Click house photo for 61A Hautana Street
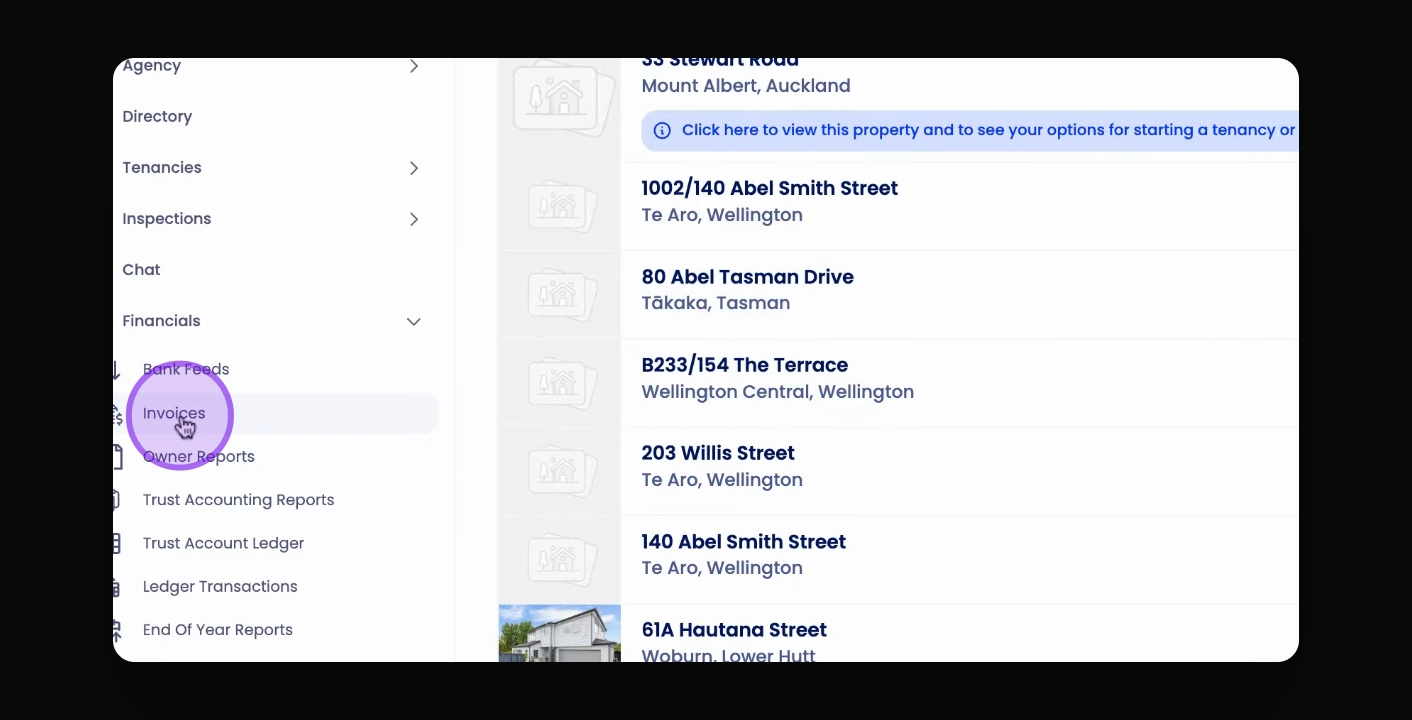The image size is (1412, 720). [559, 633]
